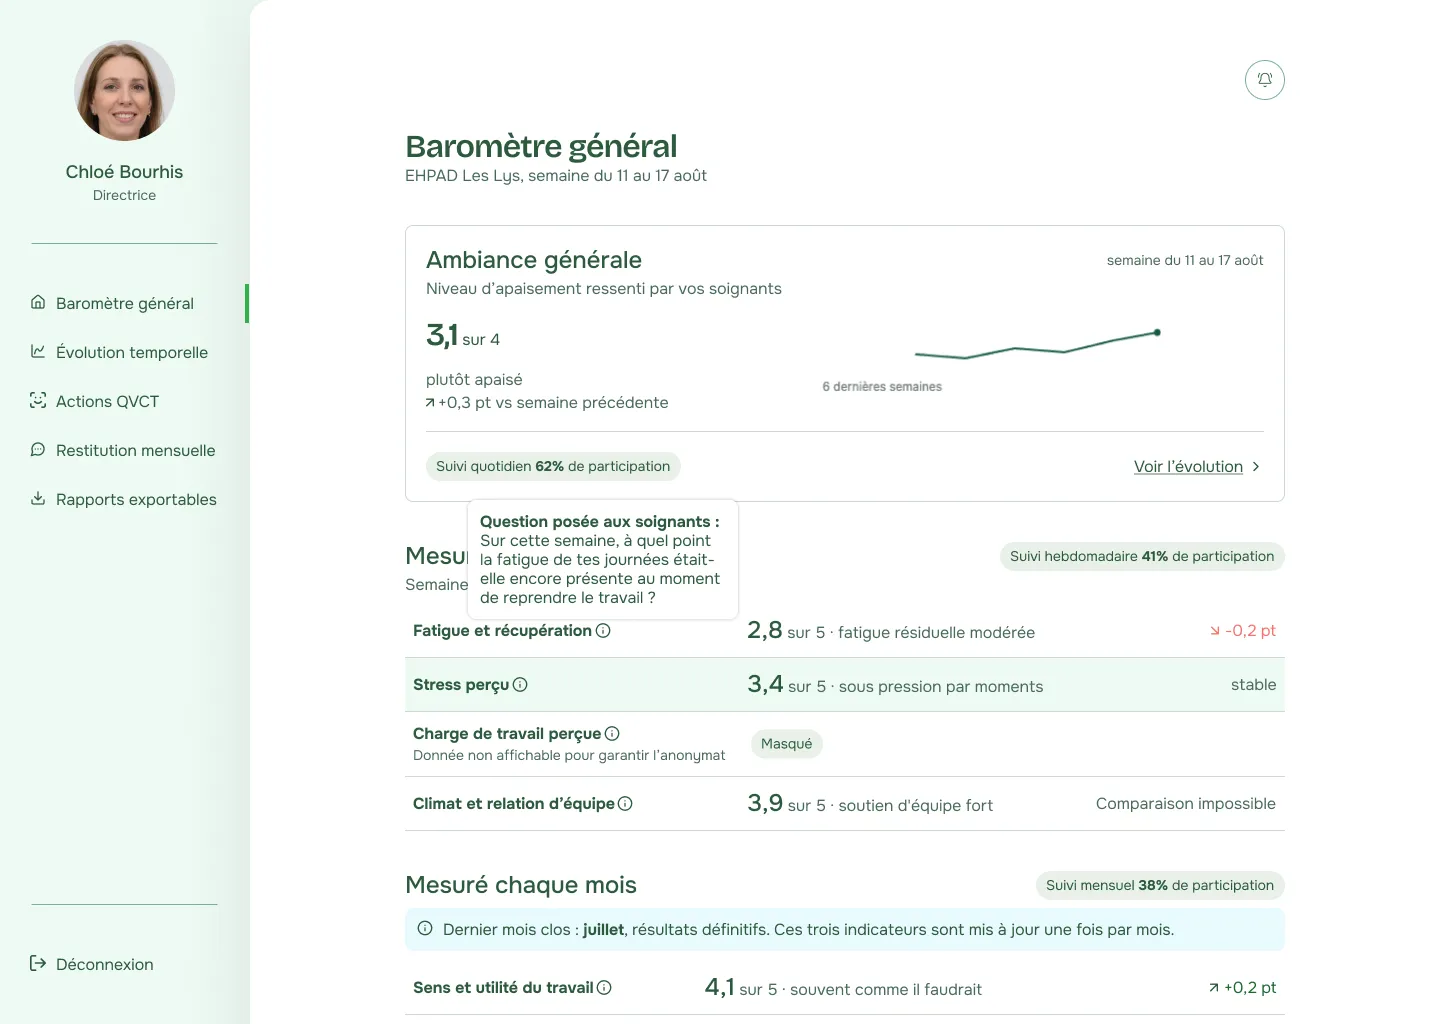Click the chart icon for Évolution temporelle

[x=38, y=352]
